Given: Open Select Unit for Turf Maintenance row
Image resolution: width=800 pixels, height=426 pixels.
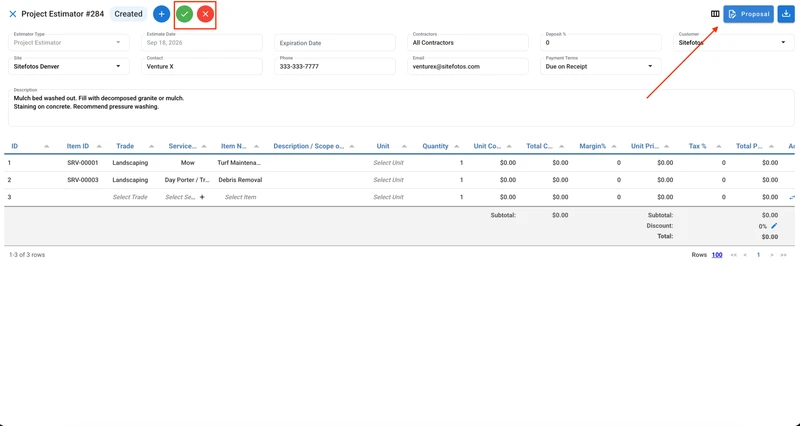Looking at the screenshot, I should 388,163.
